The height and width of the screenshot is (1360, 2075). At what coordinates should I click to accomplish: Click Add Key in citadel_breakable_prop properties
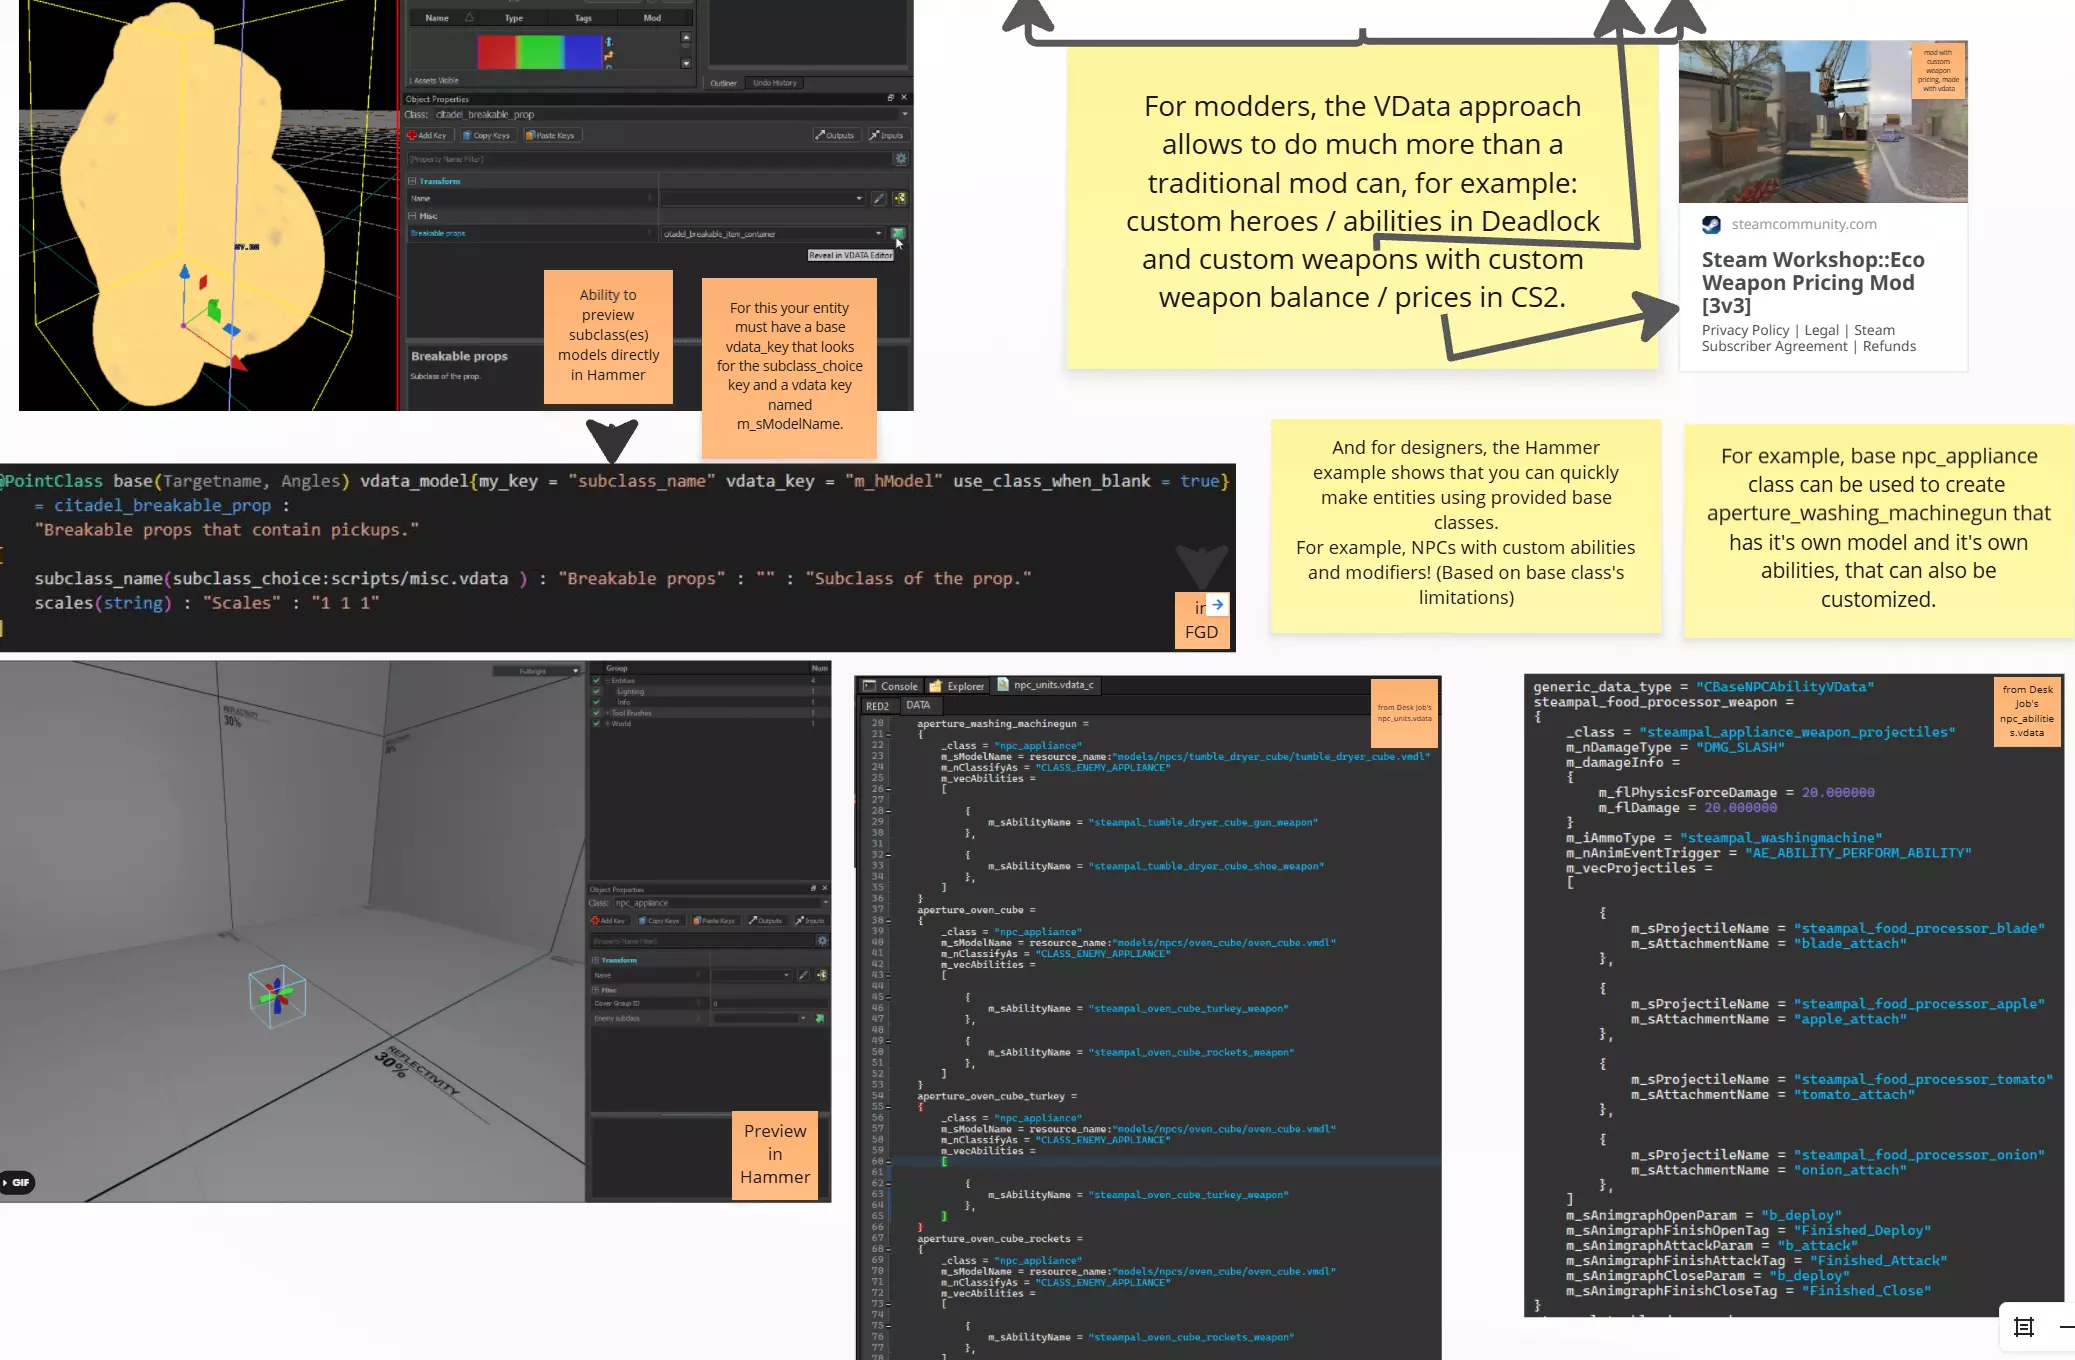click(429, 135)
